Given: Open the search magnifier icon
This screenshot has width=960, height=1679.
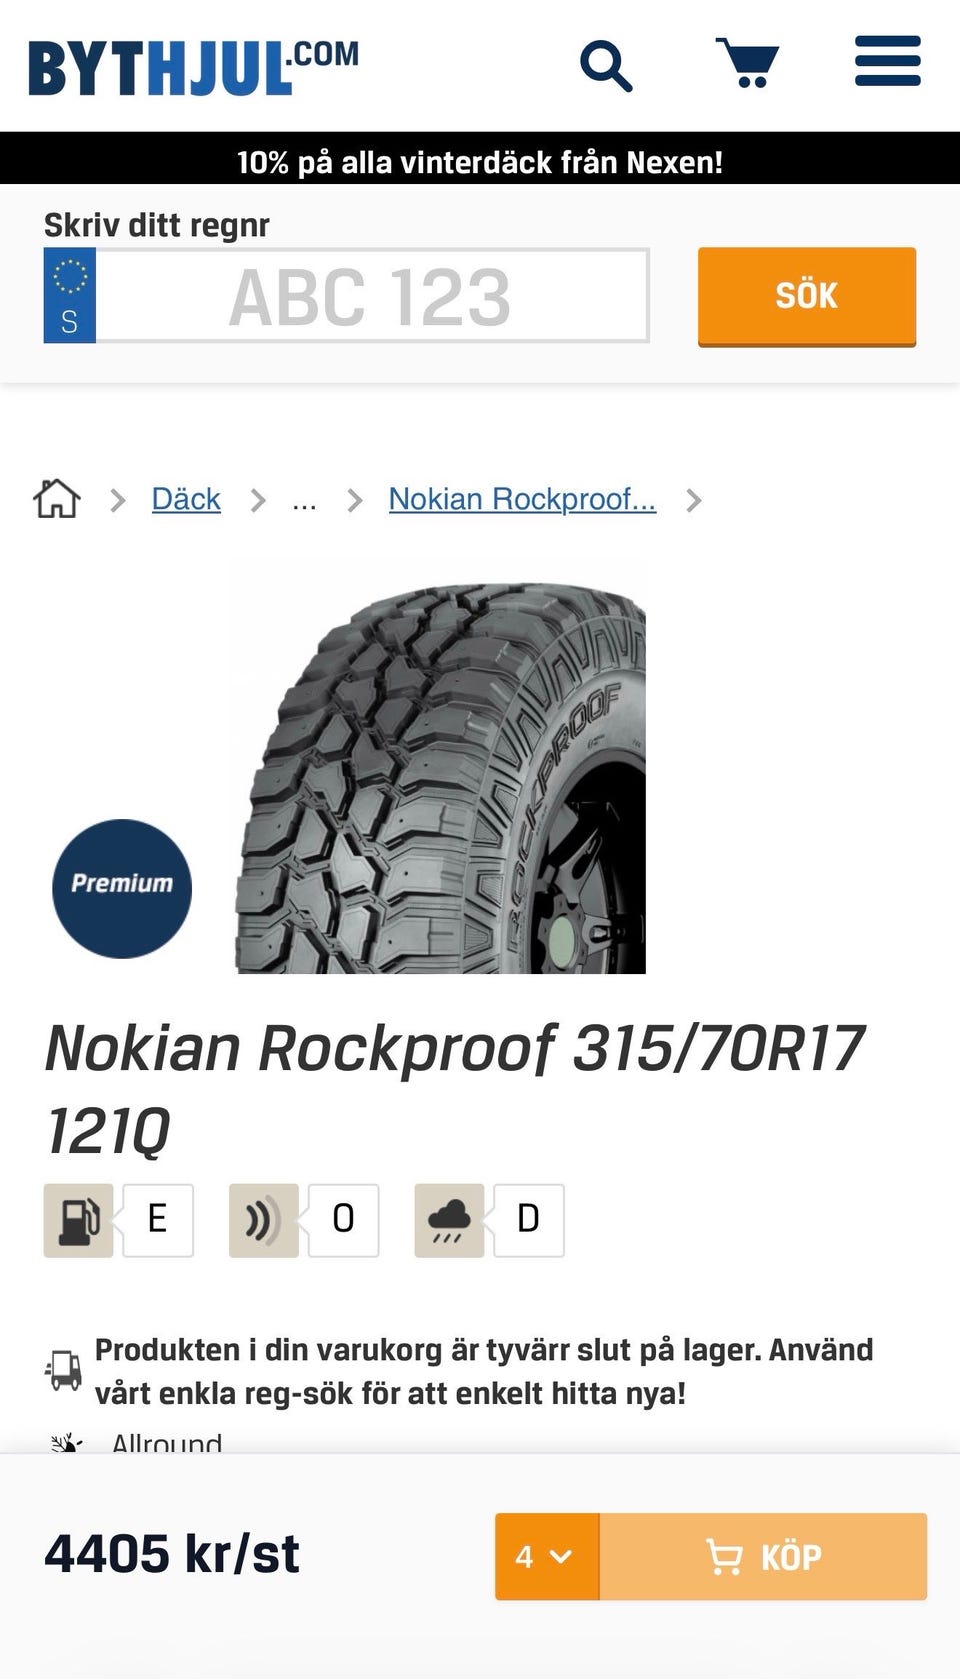Looking at the screenshot, I should (606, 66).
